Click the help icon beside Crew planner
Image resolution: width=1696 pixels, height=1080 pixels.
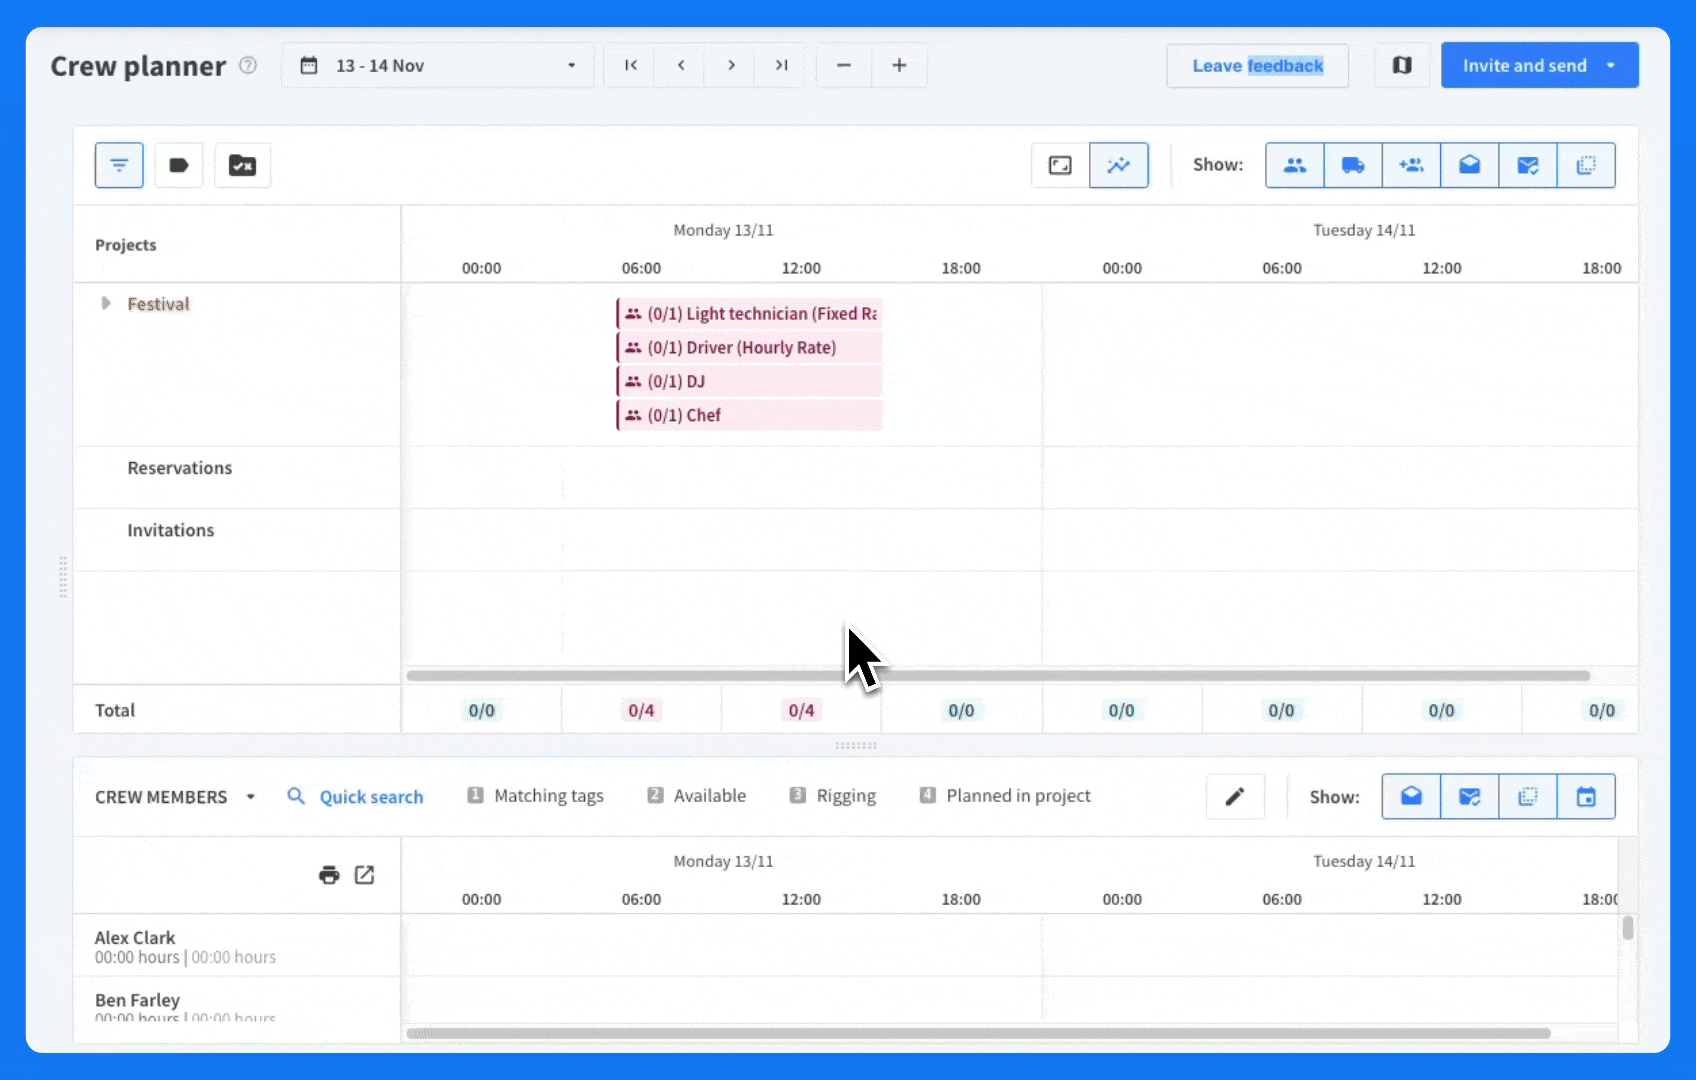coord(248,65)
